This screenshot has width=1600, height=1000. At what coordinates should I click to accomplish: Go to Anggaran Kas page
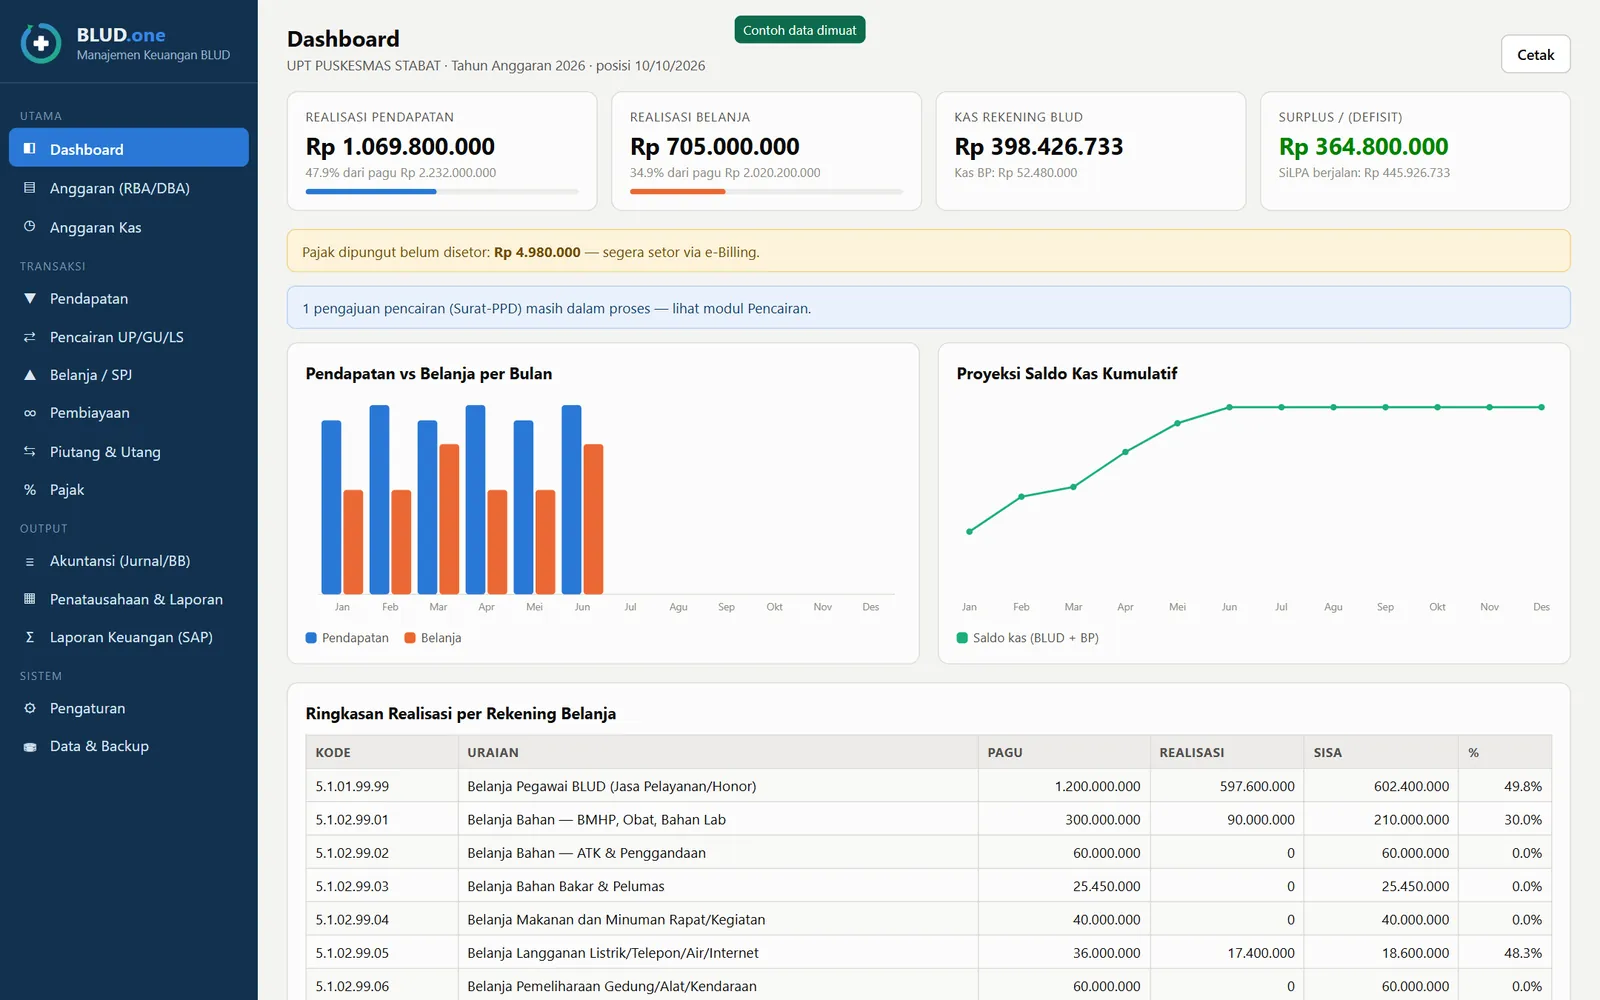[129, 227]
